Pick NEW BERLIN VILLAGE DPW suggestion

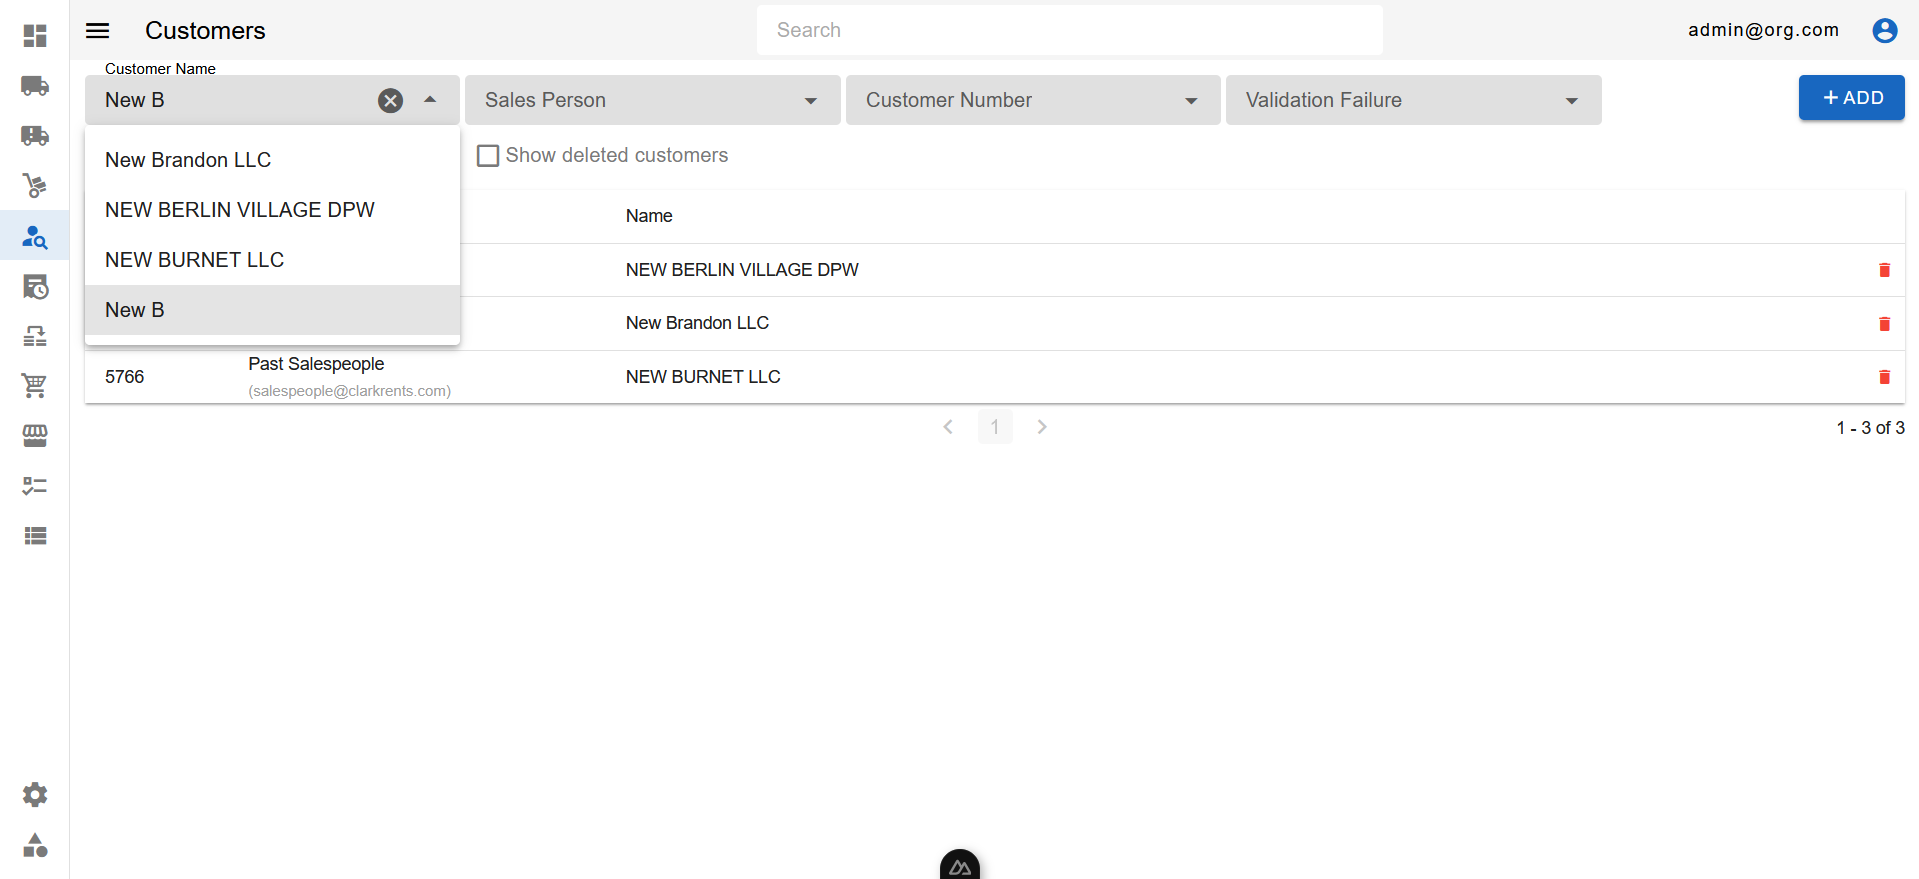[x=240, y=210]
